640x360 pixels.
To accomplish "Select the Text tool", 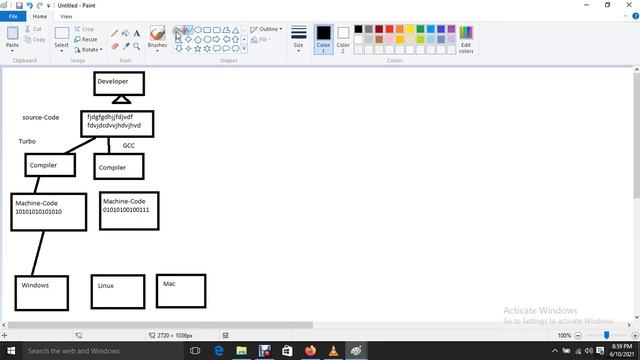I will (x=137, y=33).
